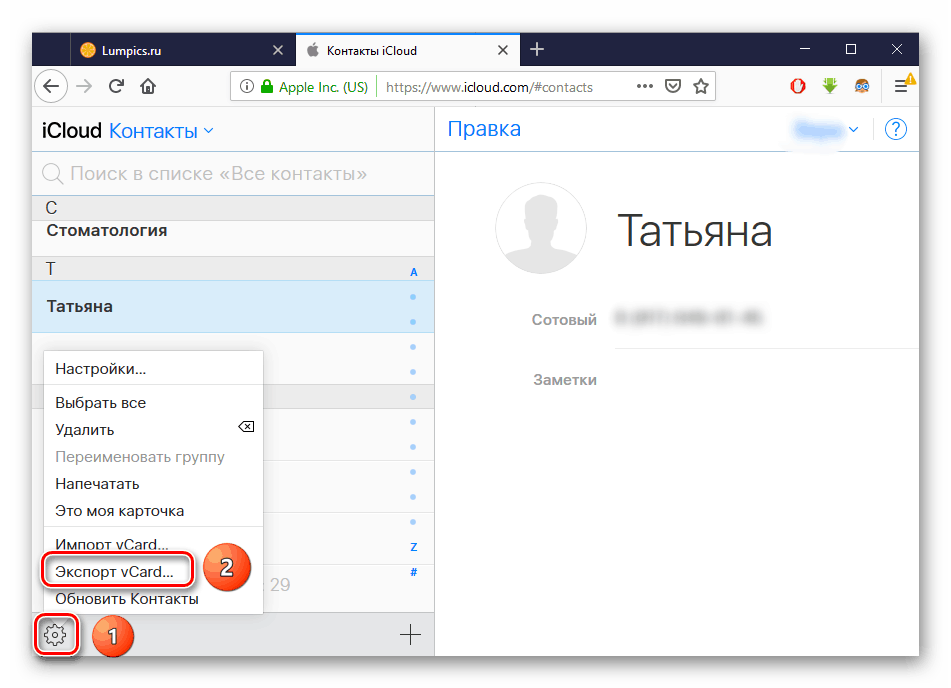Choose Напечатать from the menu
951x688 pixels.
[x=97, y=484]
